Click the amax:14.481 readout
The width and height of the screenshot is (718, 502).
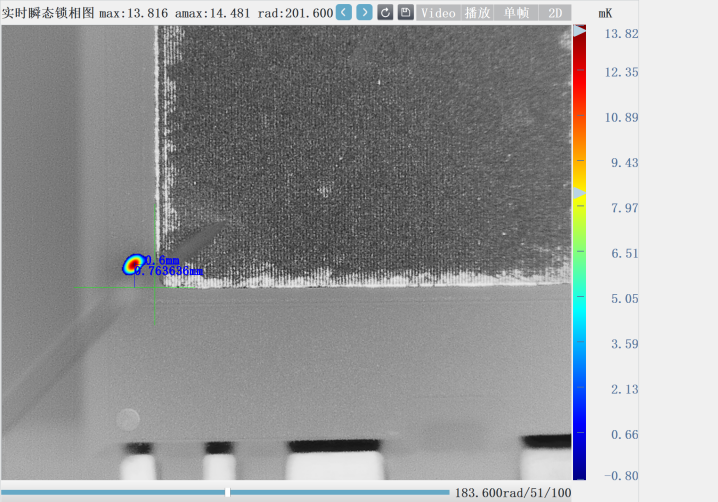212,13
